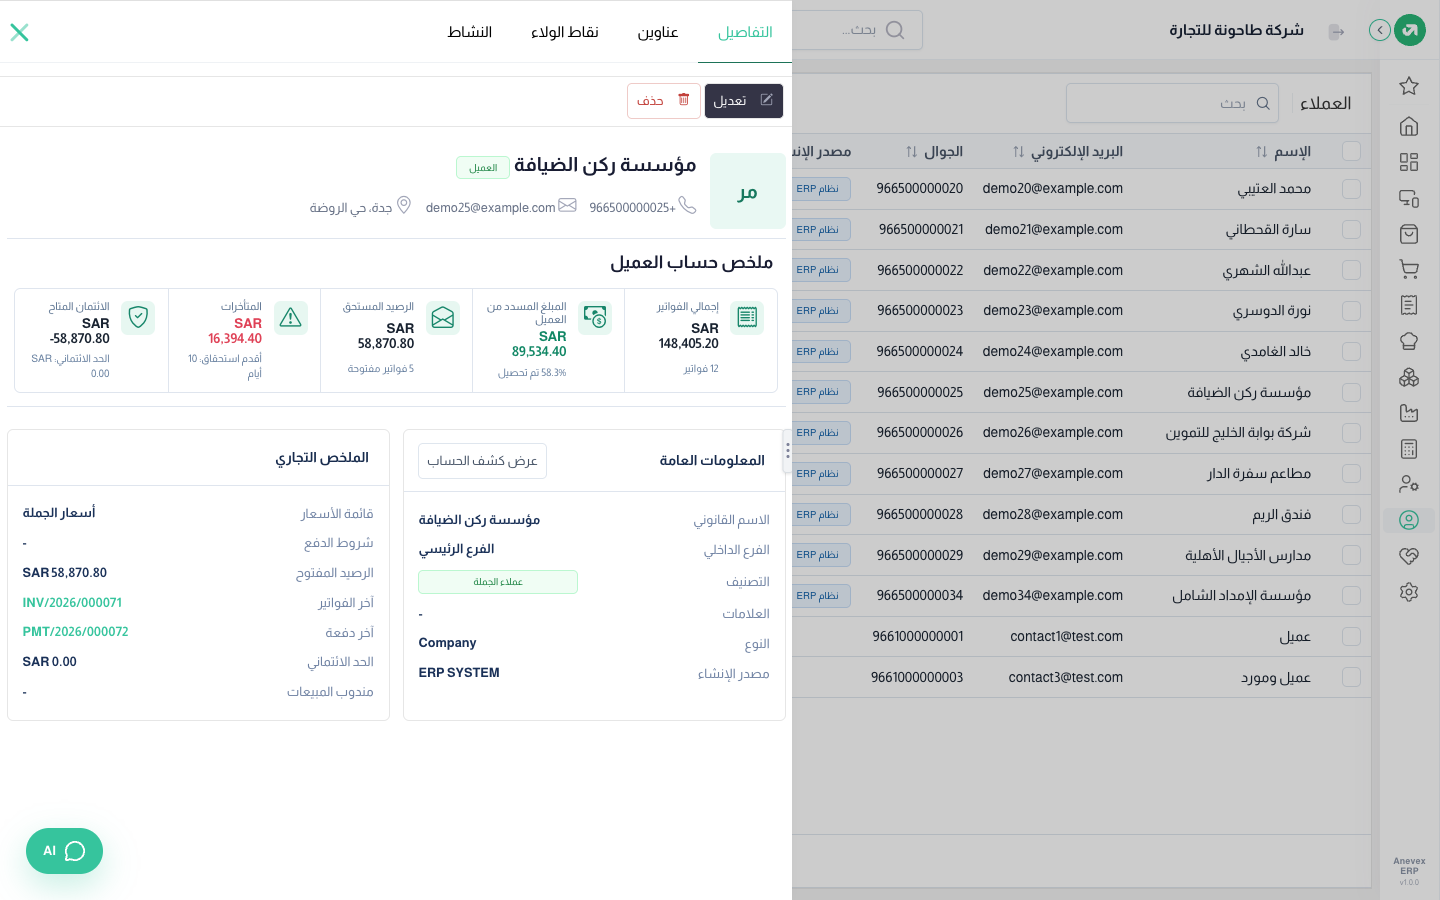
Task: Click the email envelope icon in header
Action: click(x=567, y=205)
